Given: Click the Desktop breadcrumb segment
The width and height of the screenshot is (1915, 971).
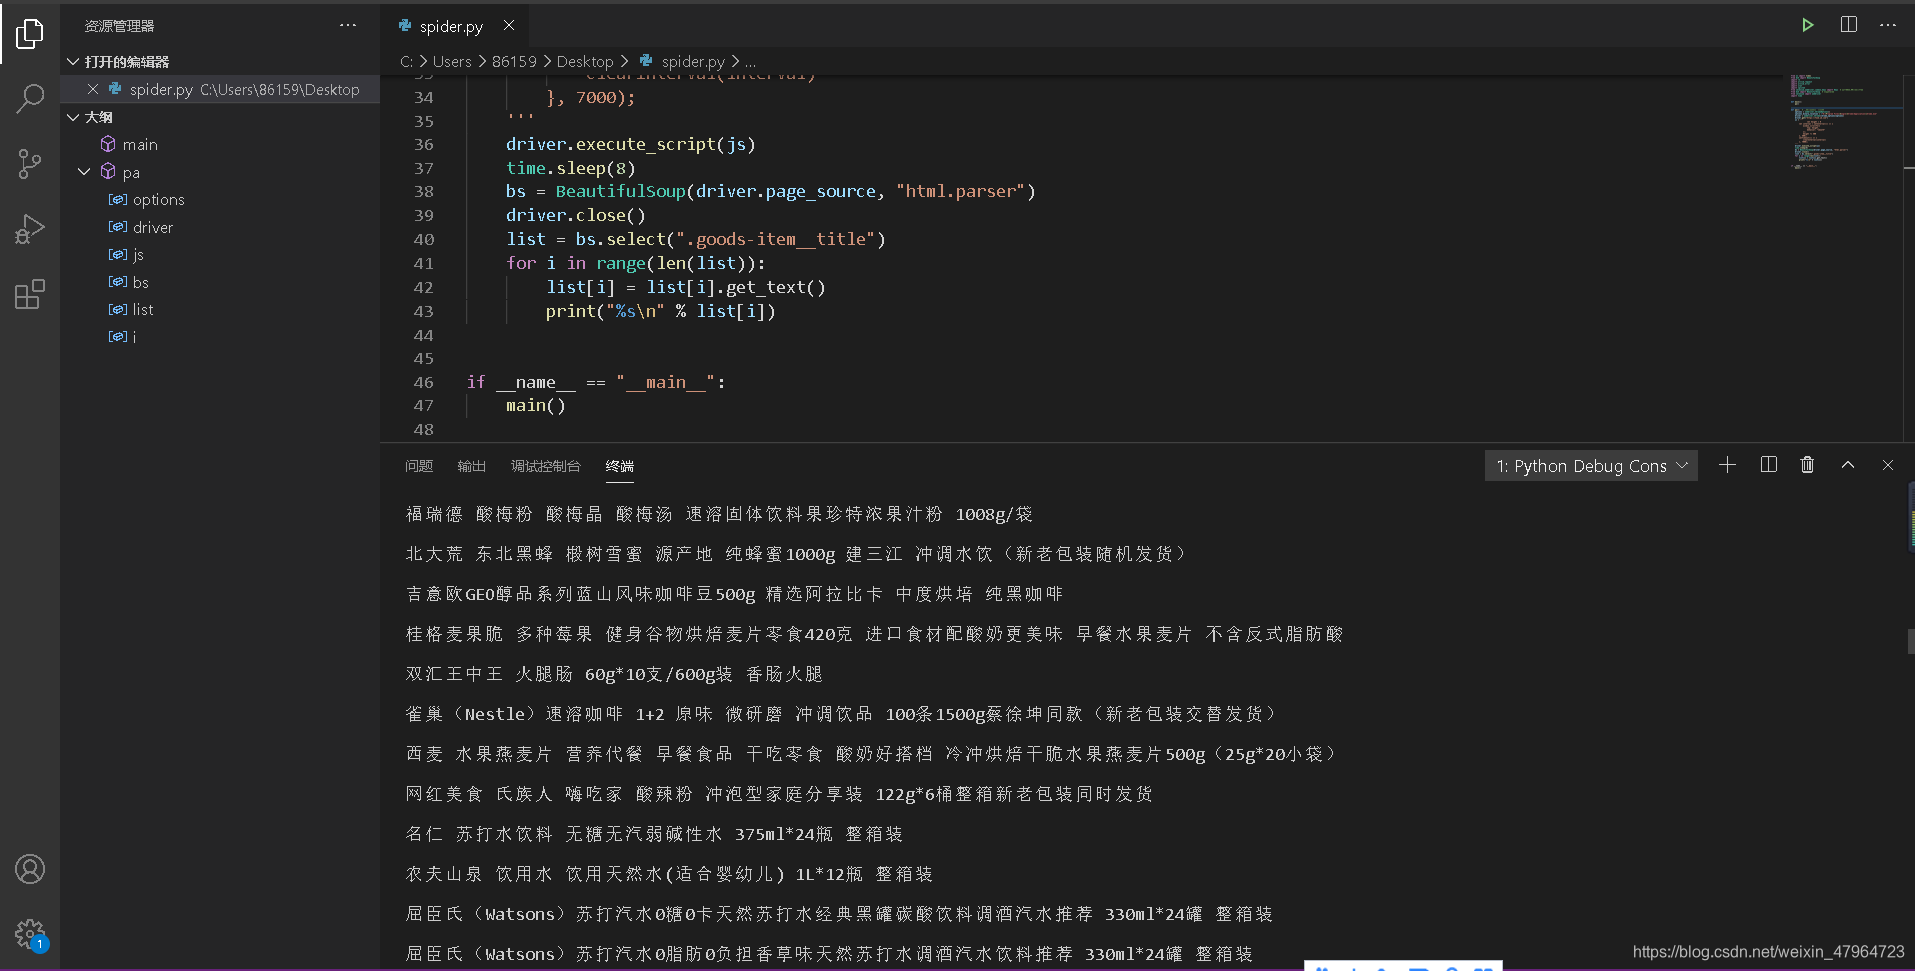Looking at the screenshot, I should tap(585, 62).
